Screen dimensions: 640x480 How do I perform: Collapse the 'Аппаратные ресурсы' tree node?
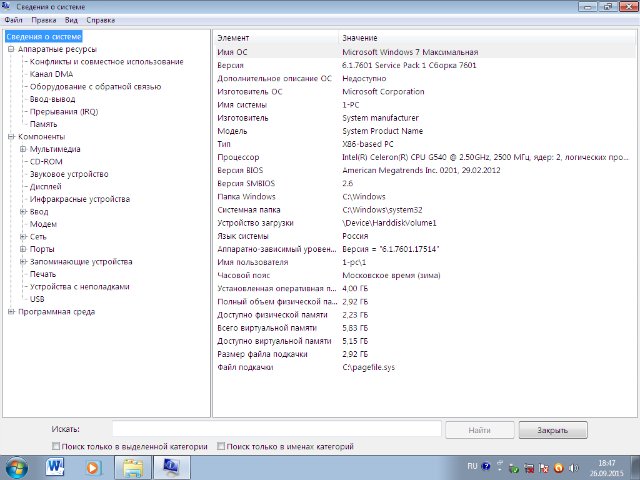11,49
